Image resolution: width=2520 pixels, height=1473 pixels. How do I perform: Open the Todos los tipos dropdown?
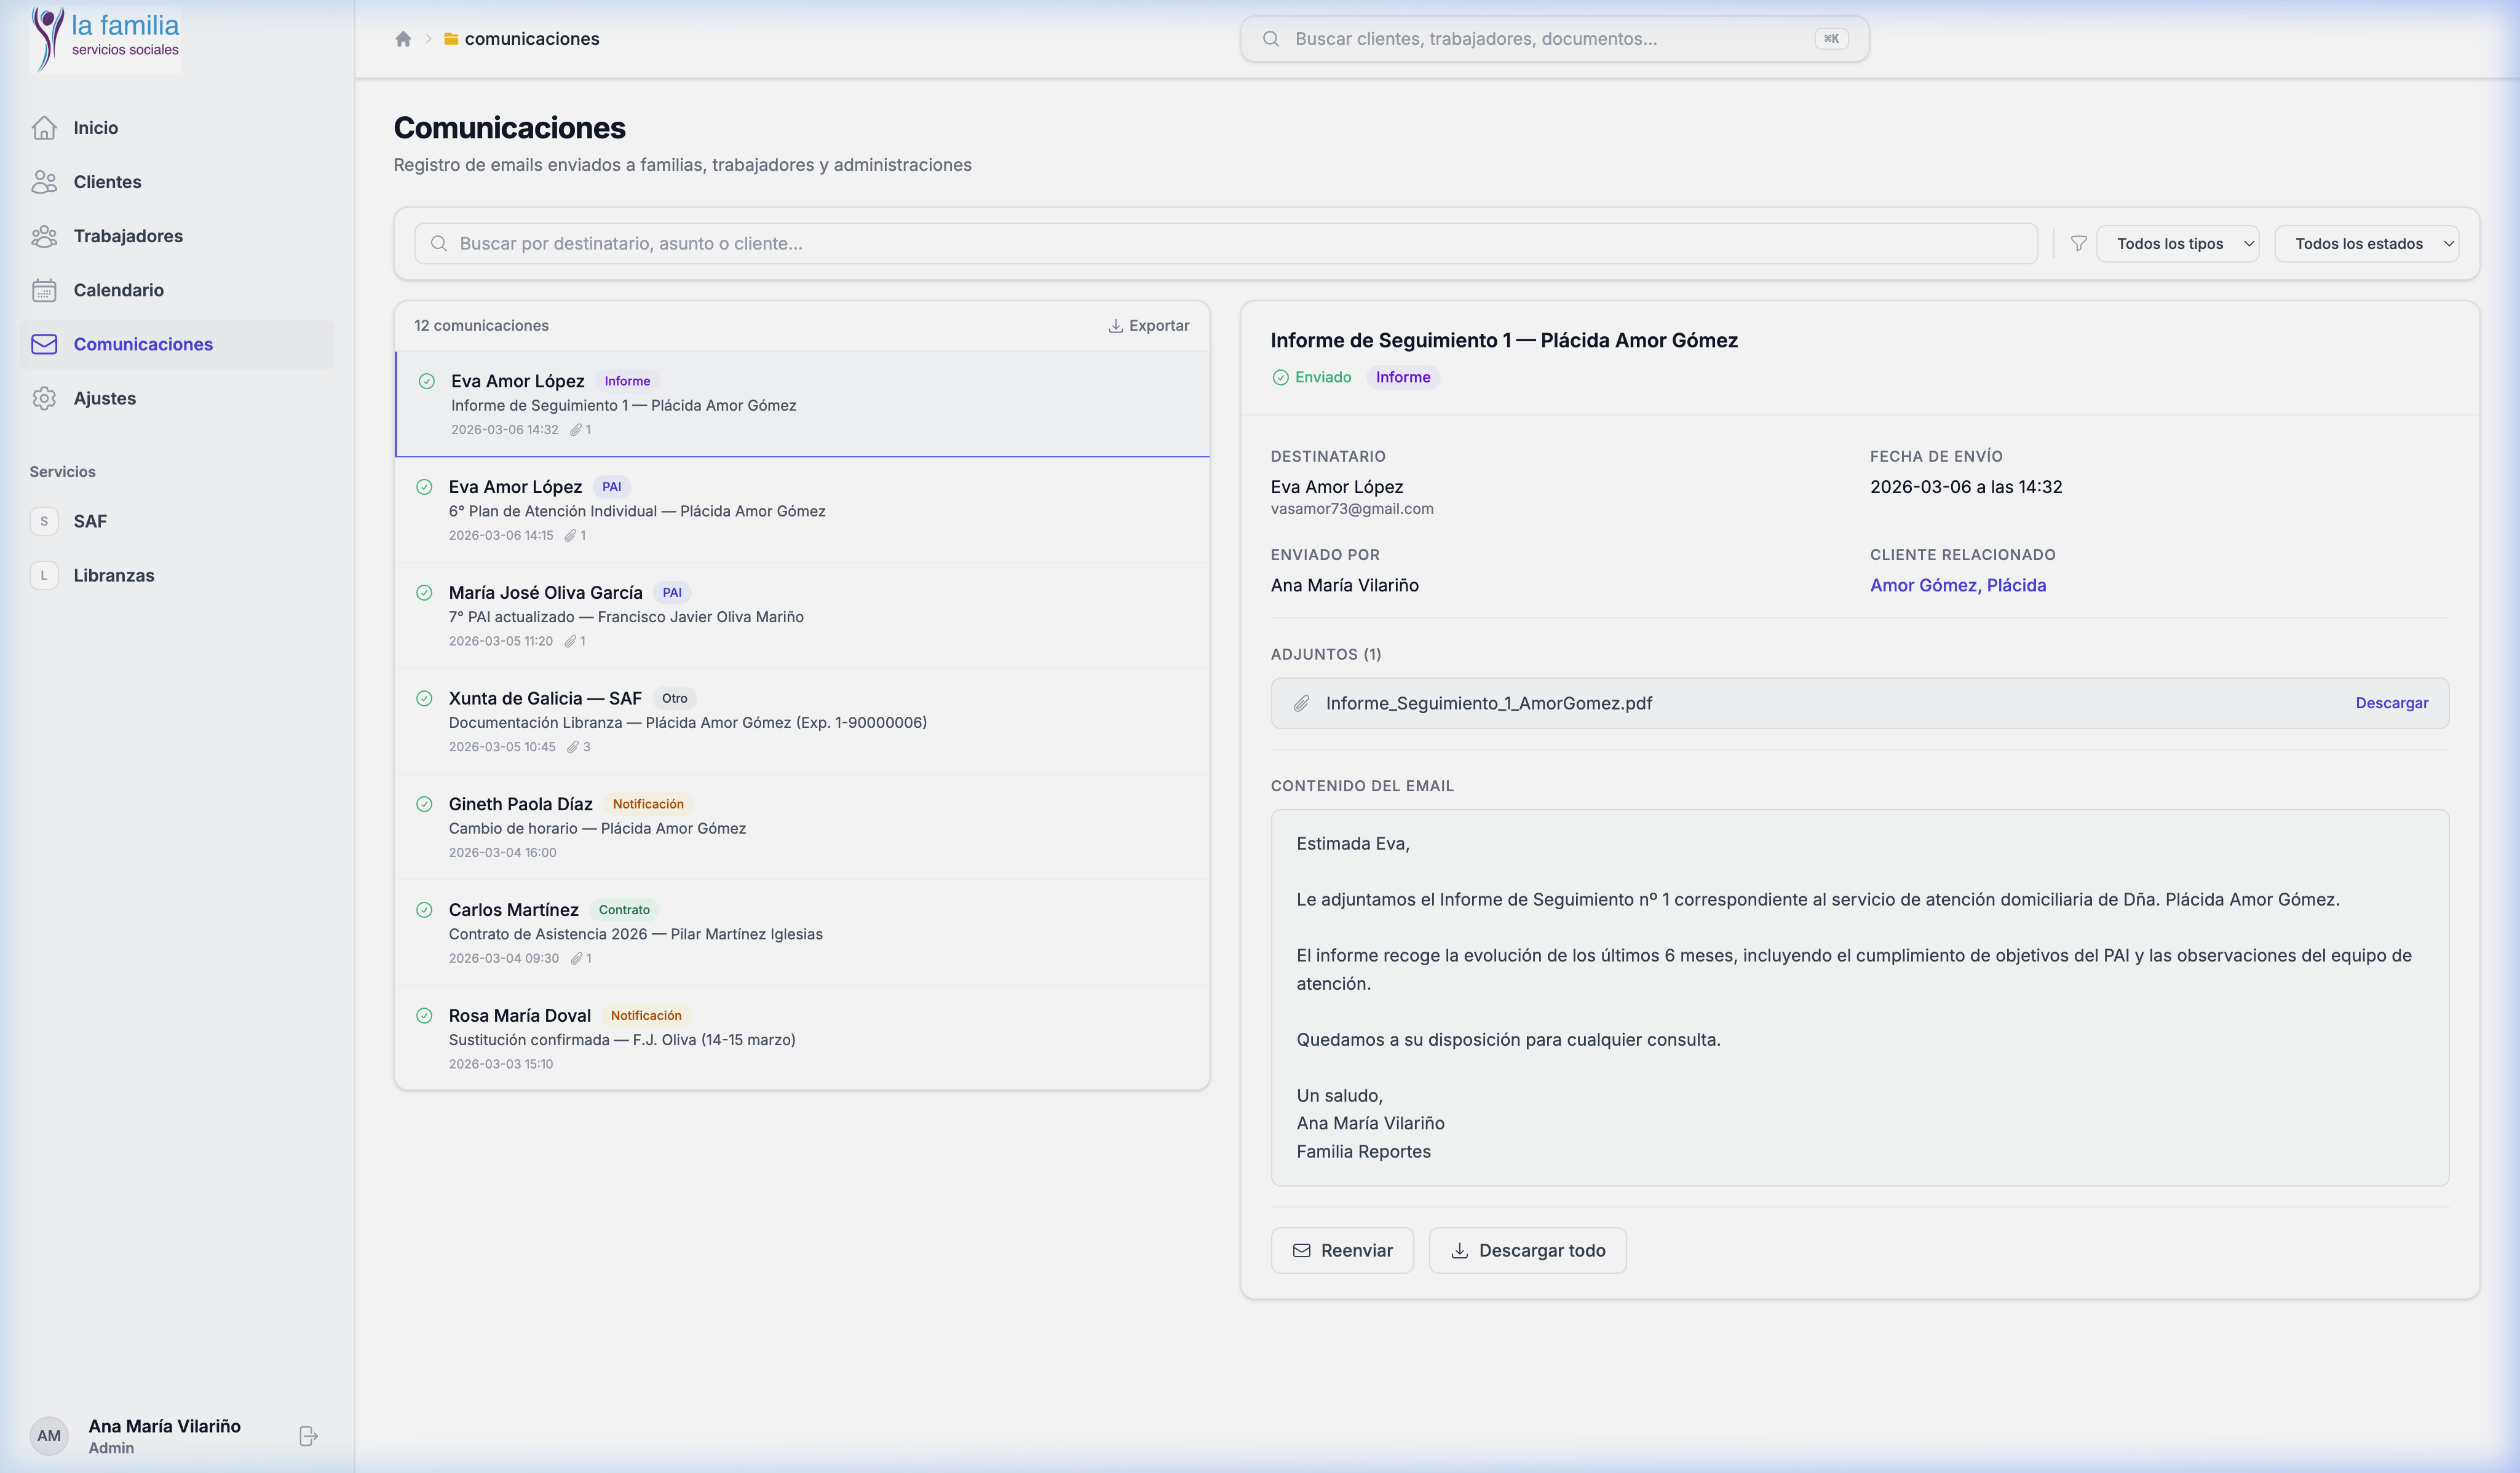[2178, 243]
